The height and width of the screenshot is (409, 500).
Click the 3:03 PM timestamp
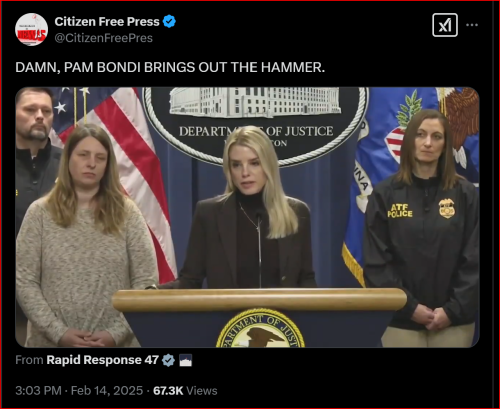click(x=38, y=390)
